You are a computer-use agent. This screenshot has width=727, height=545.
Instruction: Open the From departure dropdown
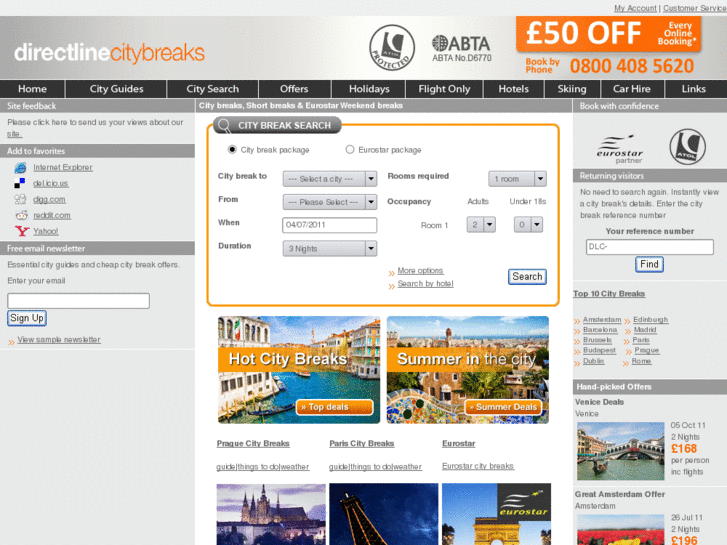tap(330, 202)
